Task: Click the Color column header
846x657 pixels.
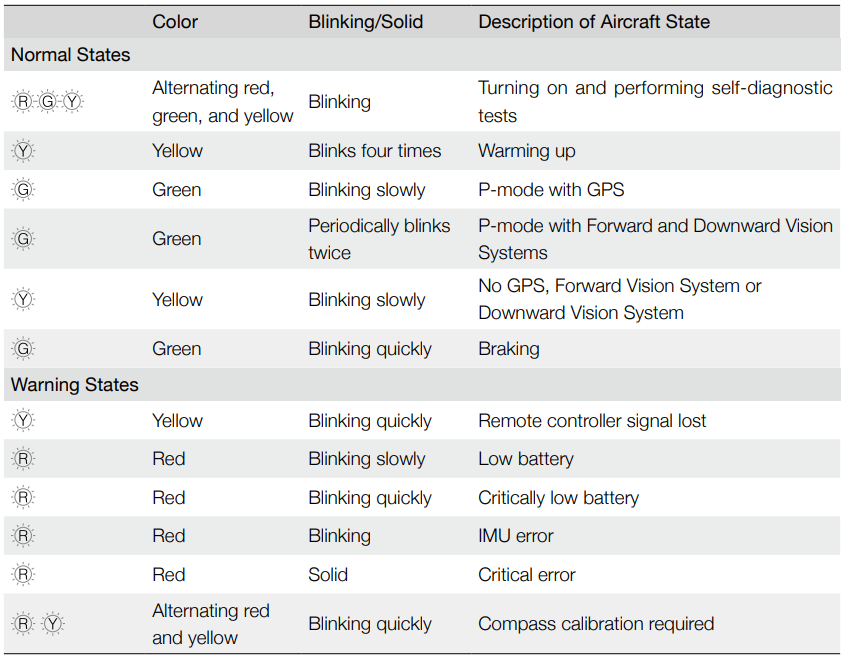Action: tap(175, 22)
